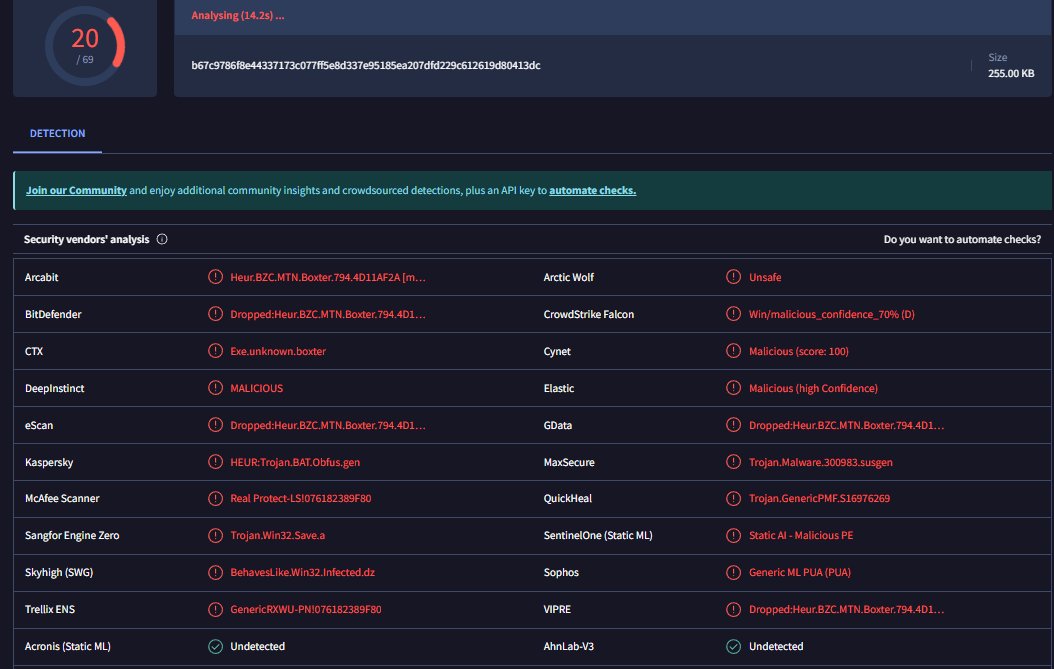Click the alert icon in the Elastic row
This screenshot has width=1054, height=669.
(733, 388)
